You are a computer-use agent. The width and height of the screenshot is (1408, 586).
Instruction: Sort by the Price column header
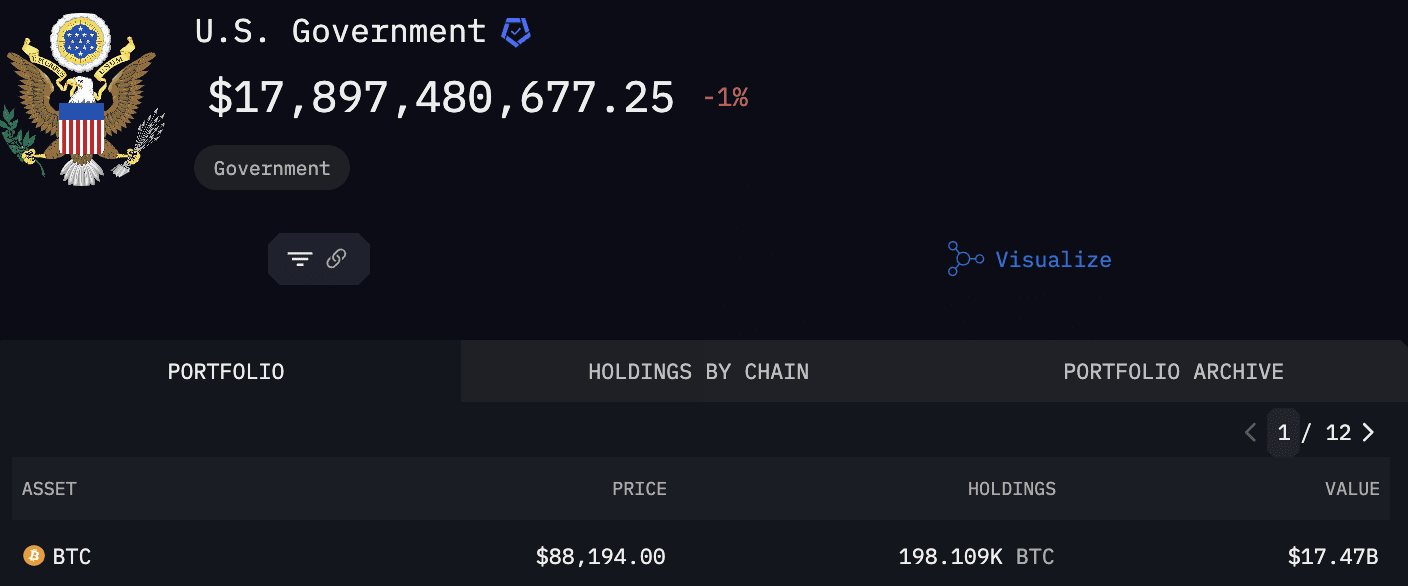click(639, 489)
